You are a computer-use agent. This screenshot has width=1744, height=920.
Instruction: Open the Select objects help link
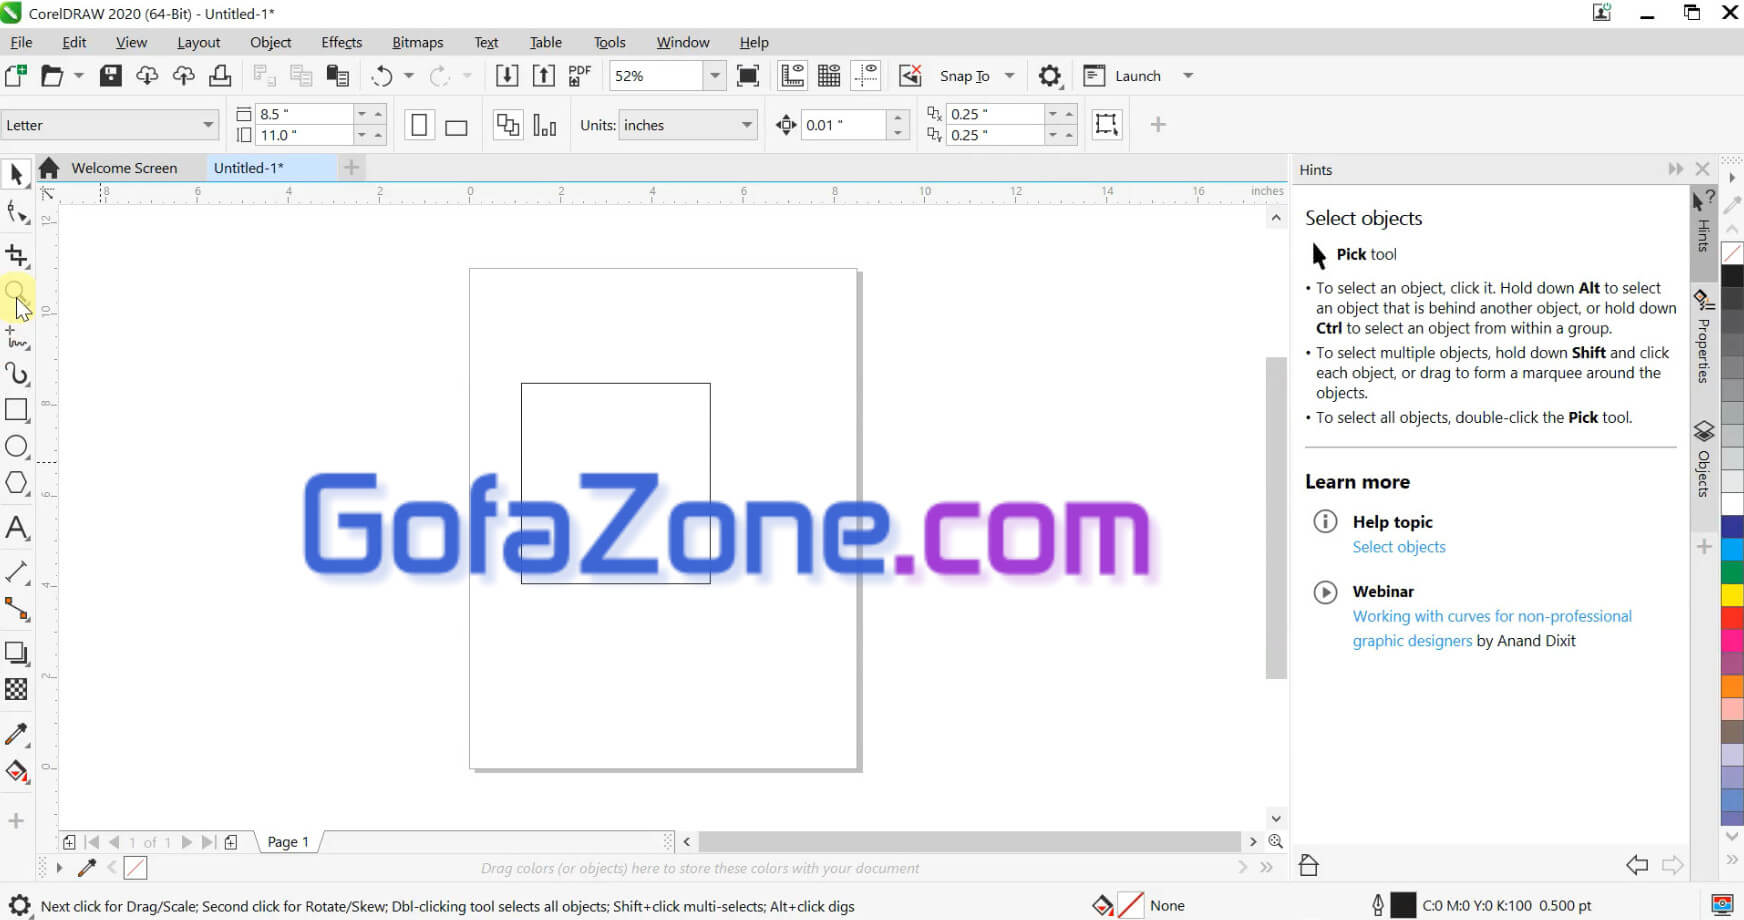1398,547
